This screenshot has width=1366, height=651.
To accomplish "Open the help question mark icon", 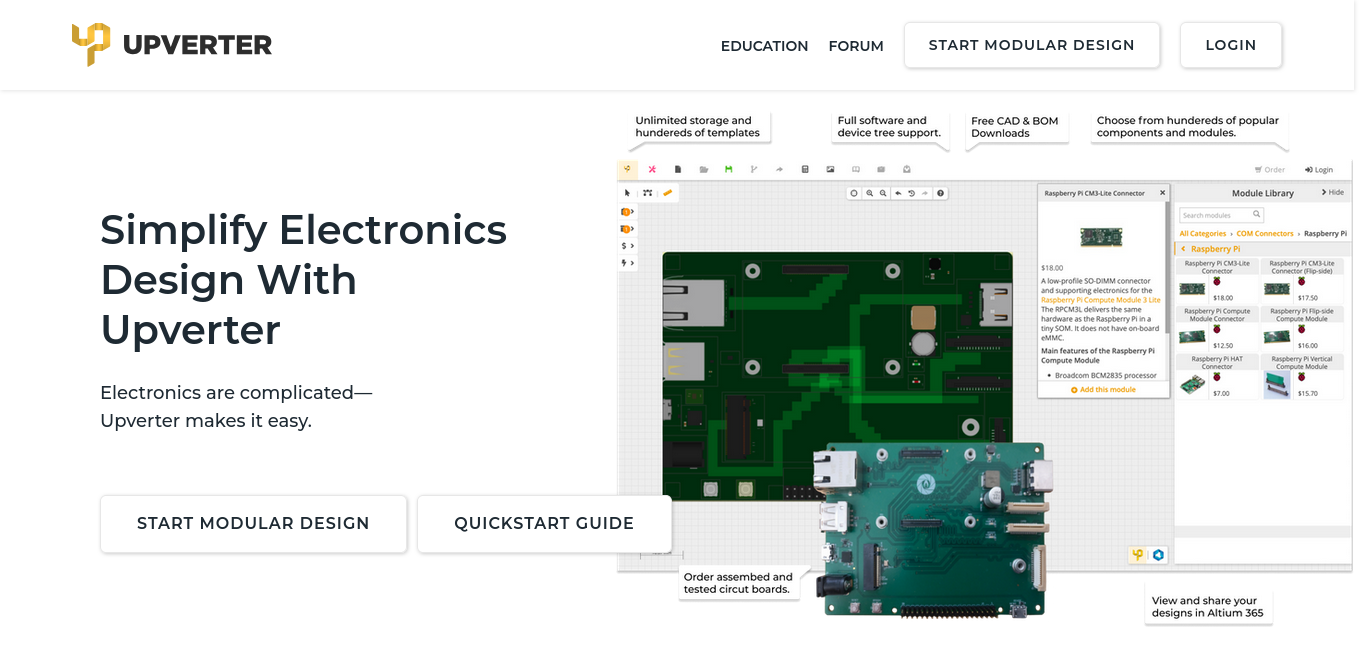I will click(940, 193).
